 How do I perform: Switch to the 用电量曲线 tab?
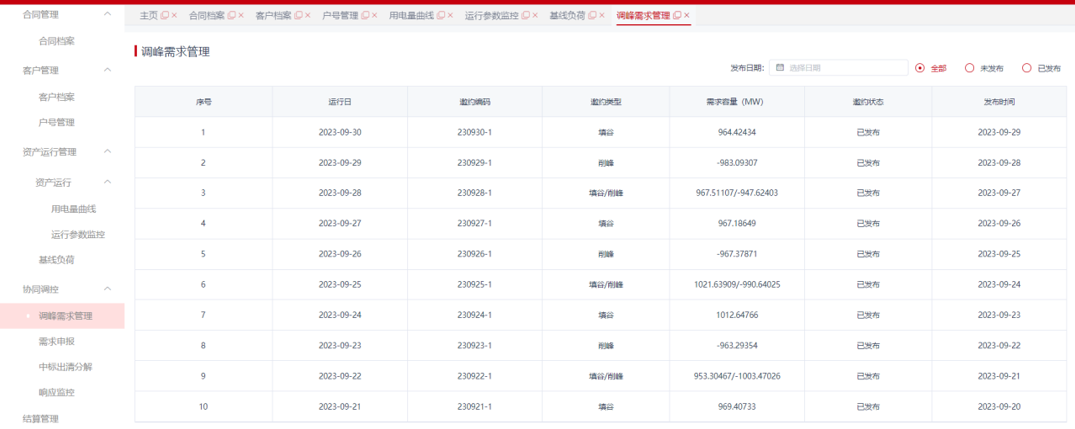[411, 15]
